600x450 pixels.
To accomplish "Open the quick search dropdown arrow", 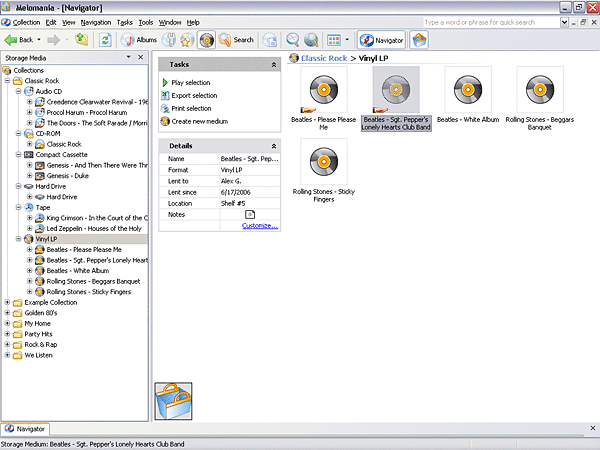I will click(564, 23).
